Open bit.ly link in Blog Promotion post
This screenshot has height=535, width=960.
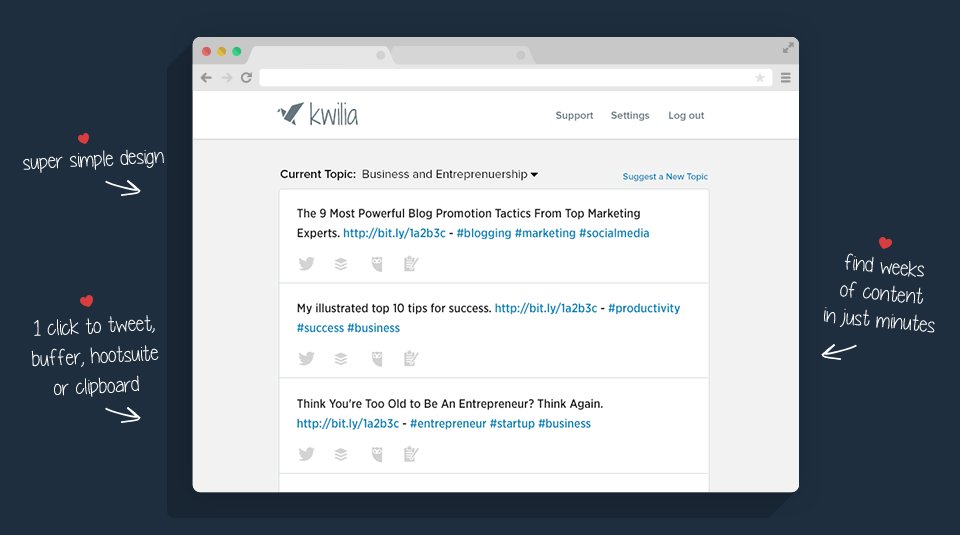point(394,233)
